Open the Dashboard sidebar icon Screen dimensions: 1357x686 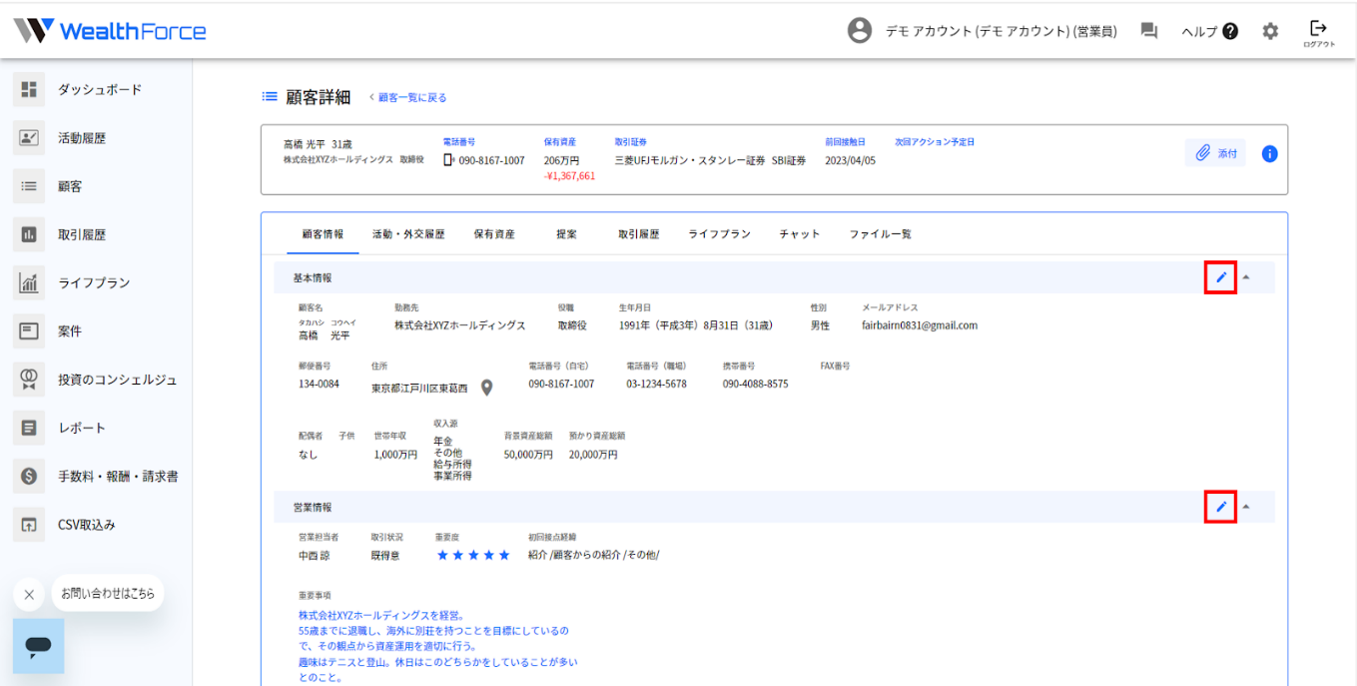pyautogui.click(x=29, y=89)
